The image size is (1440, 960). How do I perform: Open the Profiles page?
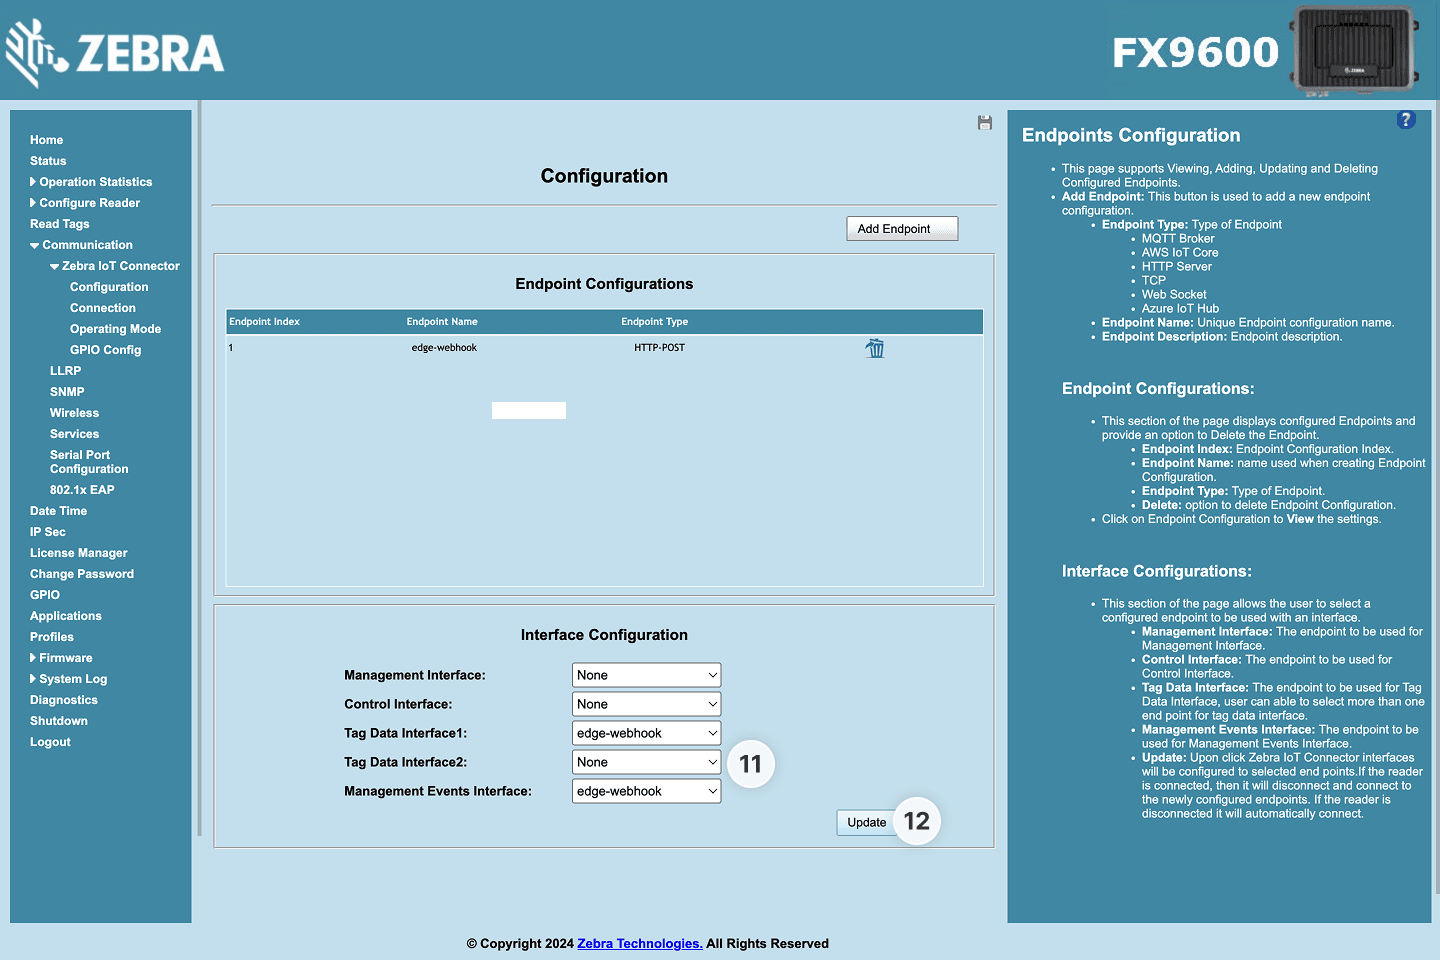[x=52, y=637]
